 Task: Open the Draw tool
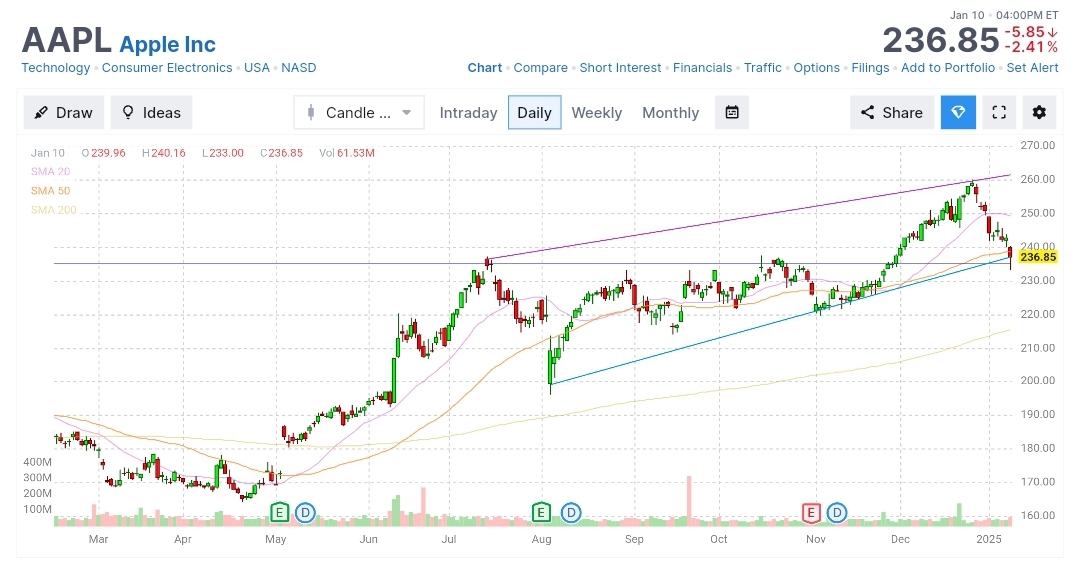coord(63,112)
